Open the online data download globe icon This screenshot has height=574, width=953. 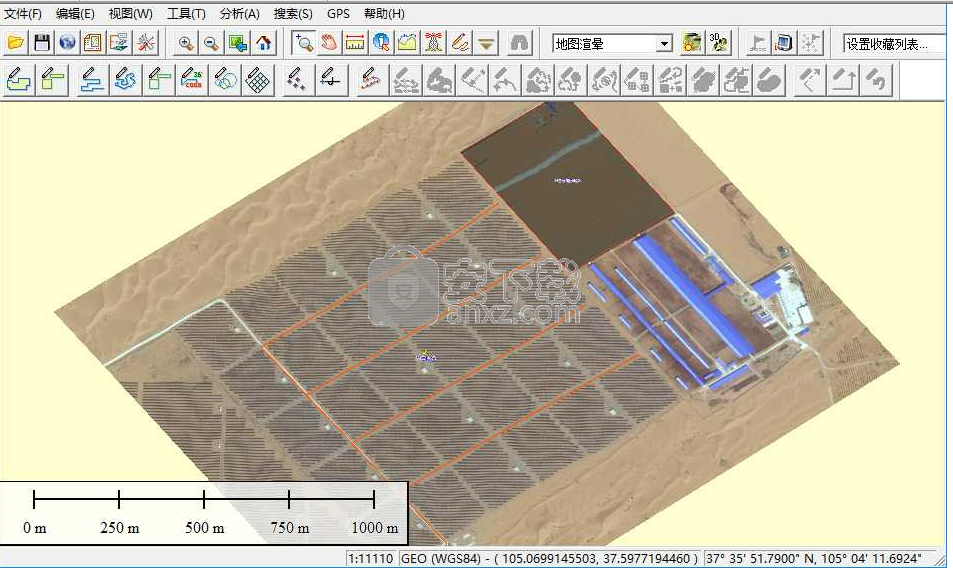click(x=67, y=43)
